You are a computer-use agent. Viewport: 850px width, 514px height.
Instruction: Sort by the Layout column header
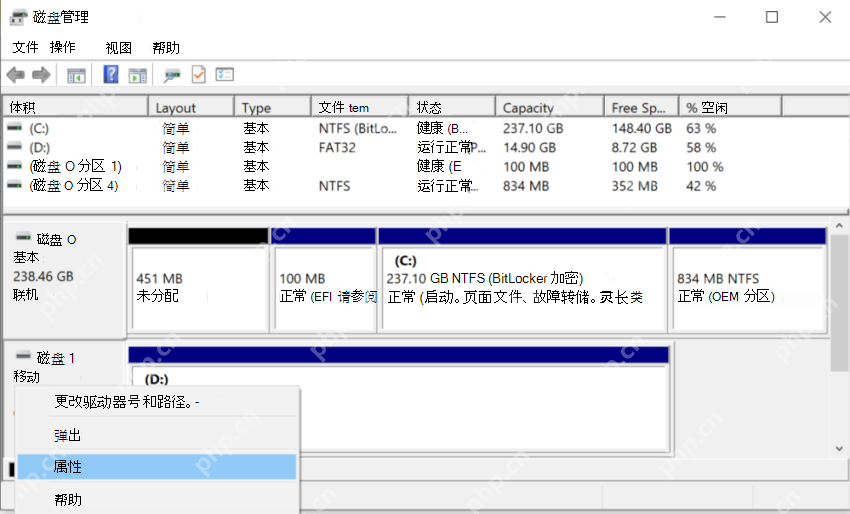[x=191, y=107]
